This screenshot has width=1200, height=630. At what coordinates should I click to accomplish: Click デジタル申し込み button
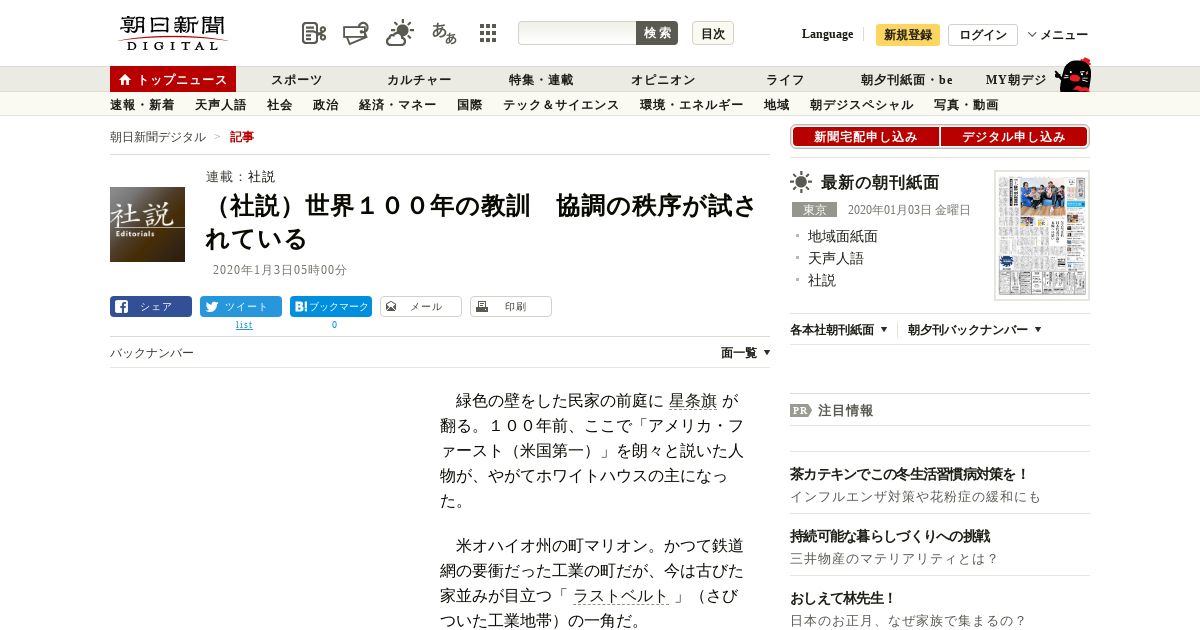pos(1013,137)
